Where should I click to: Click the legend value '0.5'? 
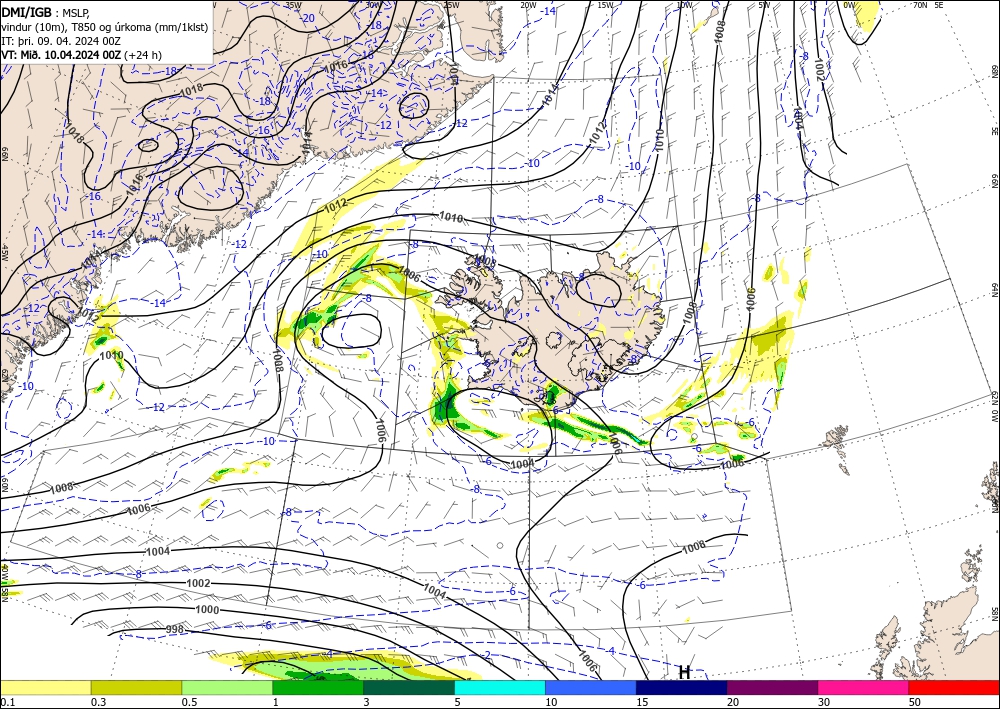(x=189, y=702)
